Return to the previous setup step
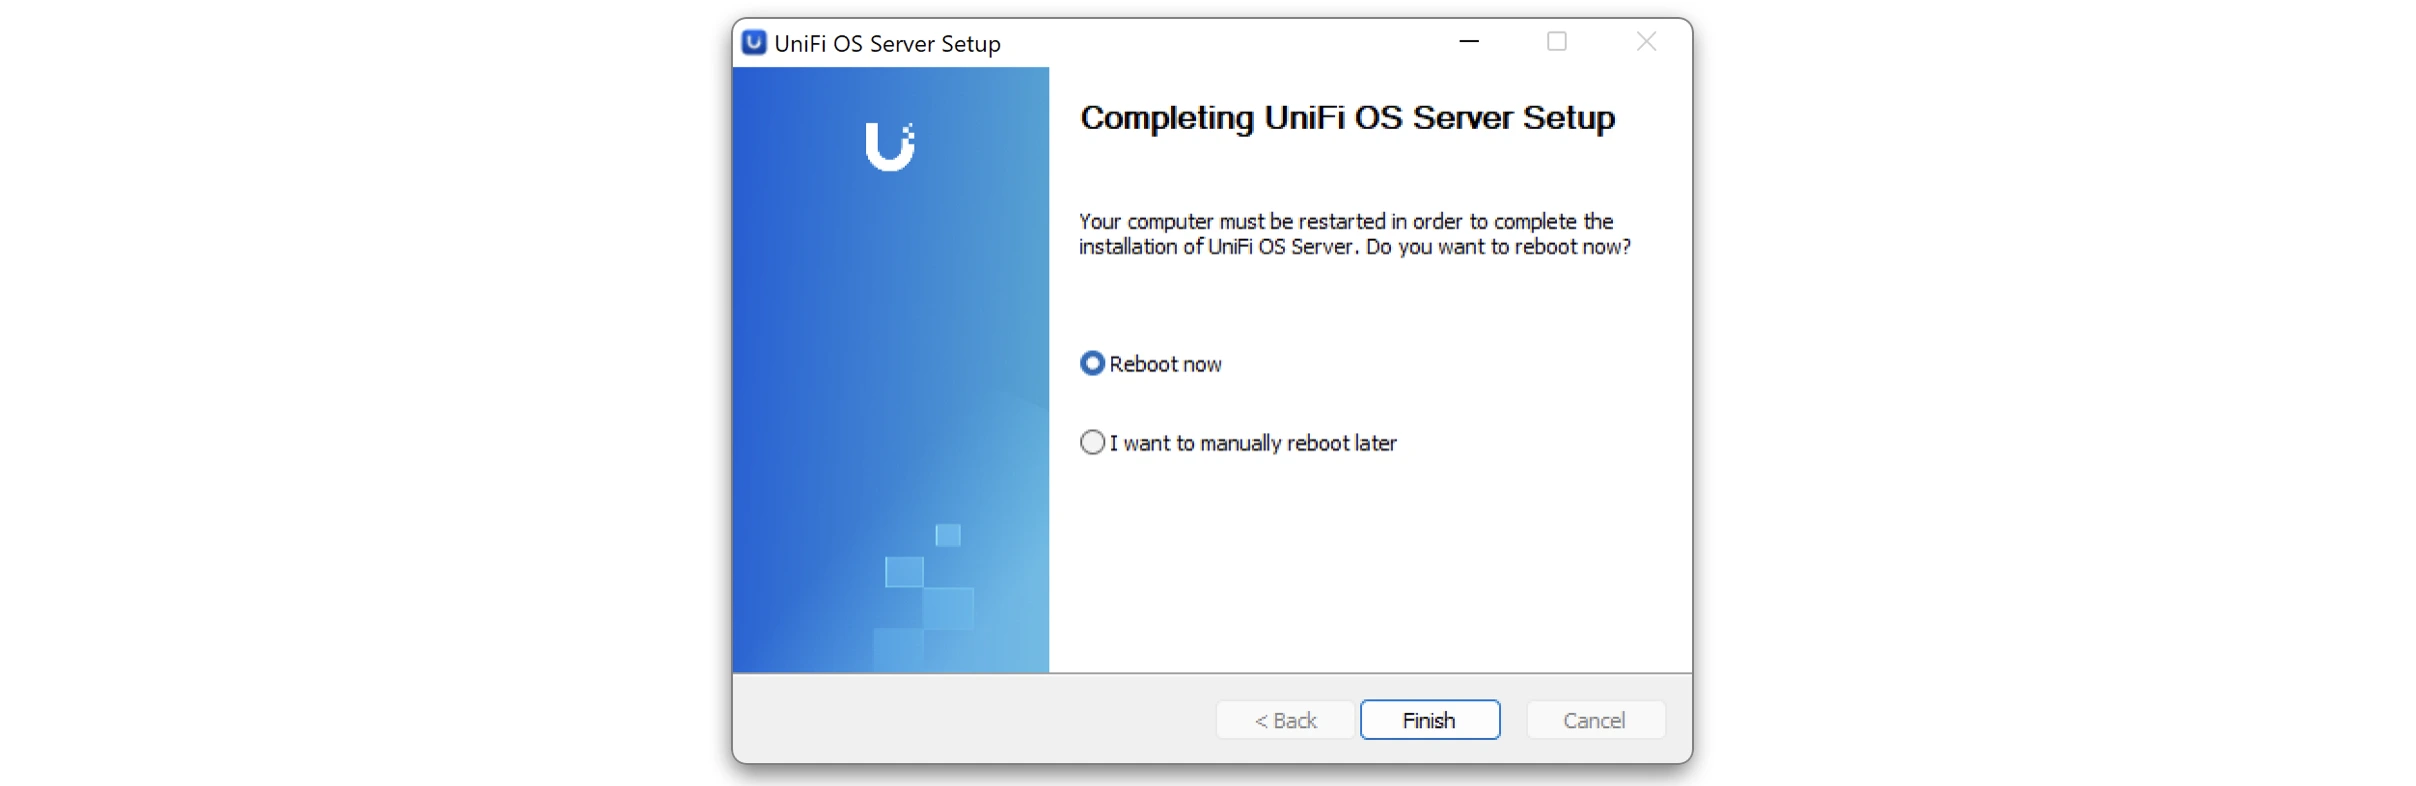This screenshot has height=786, width=2416. coord(1285,719)
